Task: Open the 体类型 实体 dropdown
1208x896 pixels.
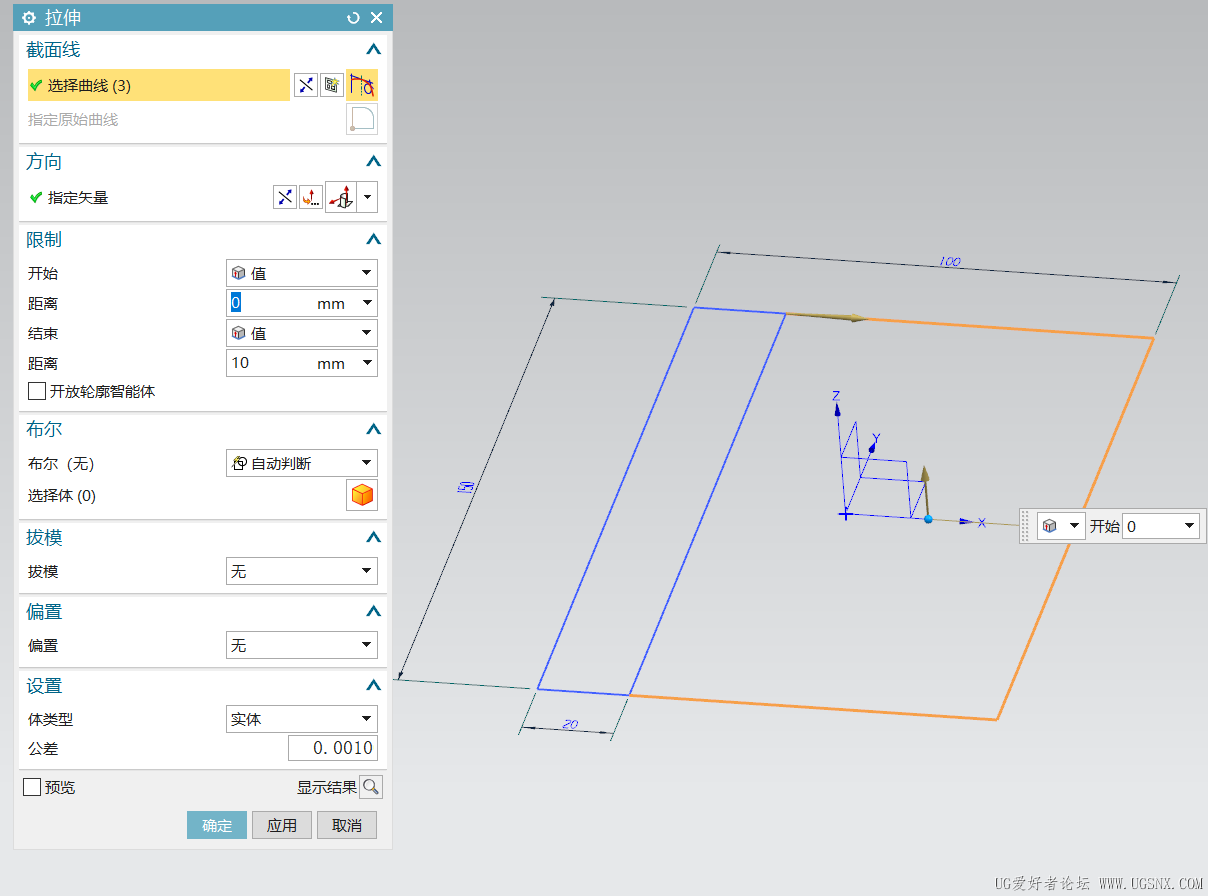Action: [x=302, y=719]
